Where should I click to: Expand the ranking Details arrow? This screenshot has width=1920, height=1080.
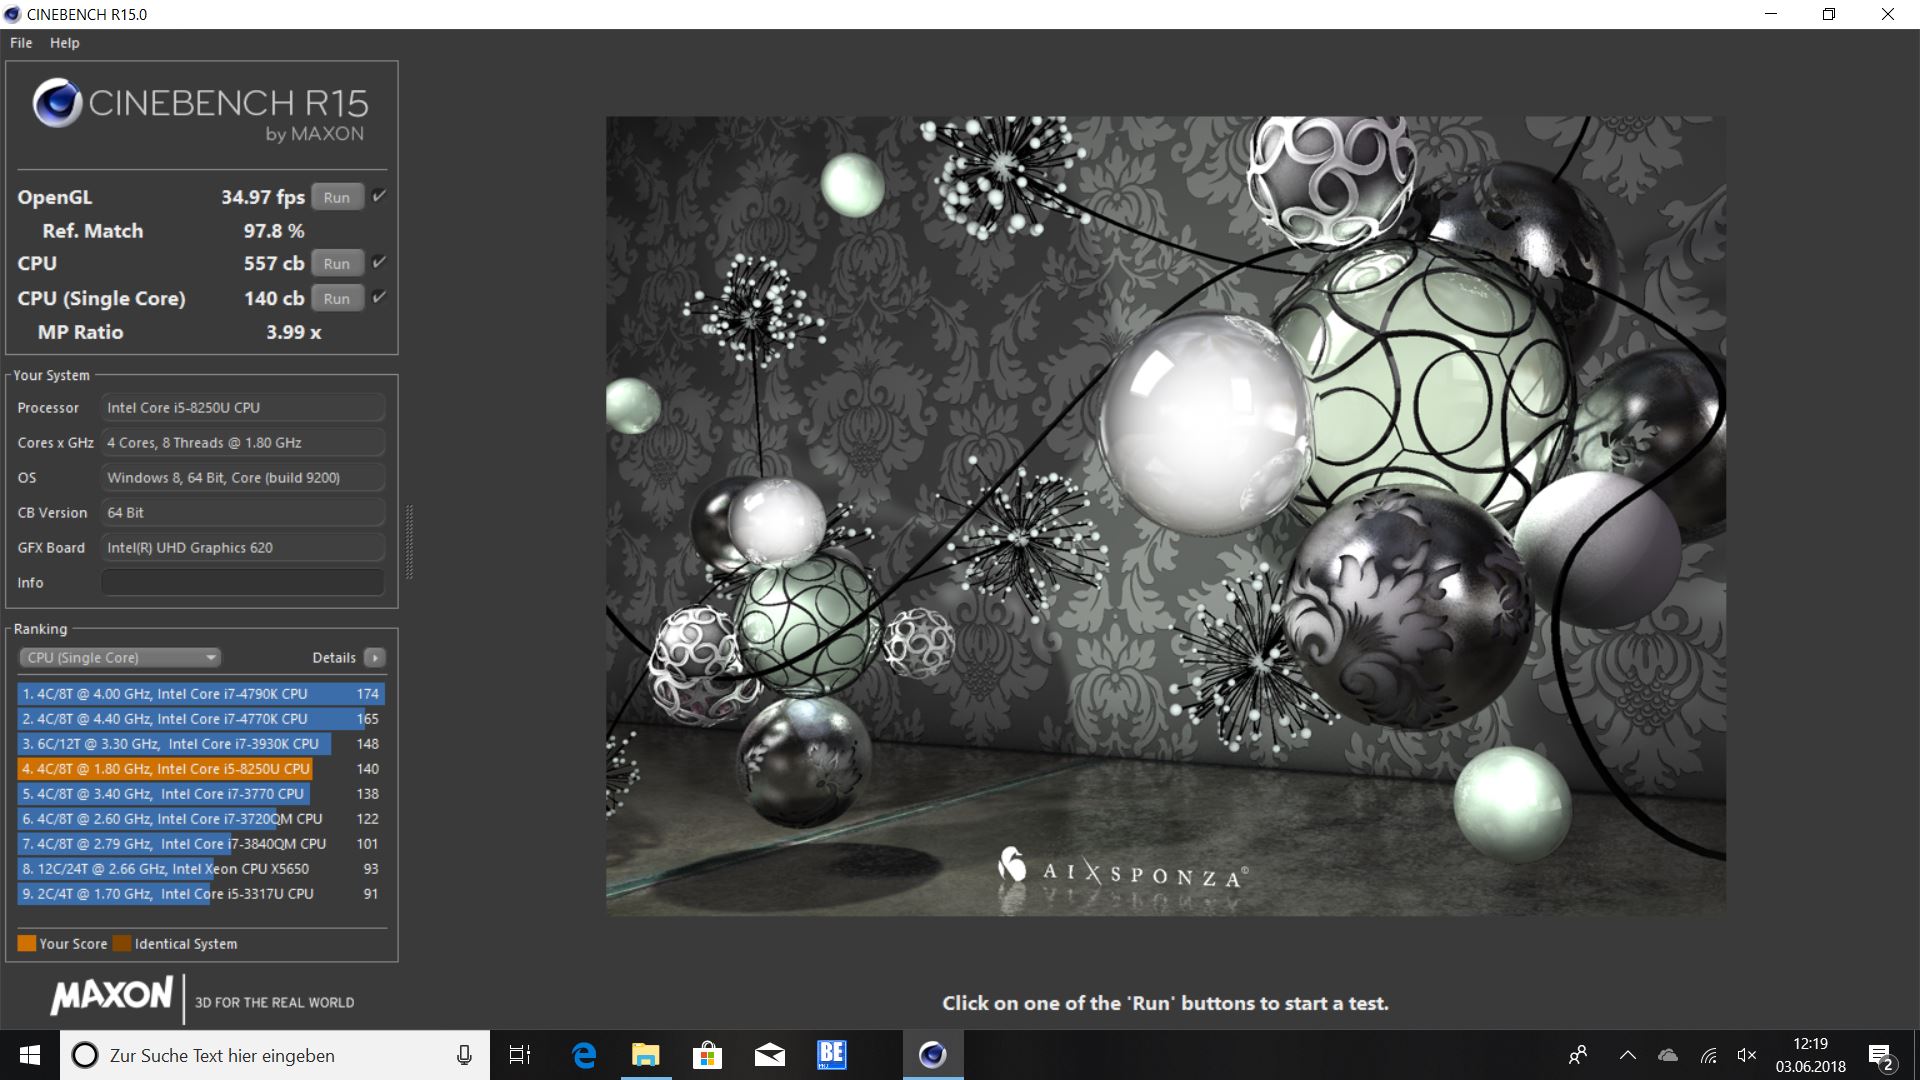(x=375, y=657)
